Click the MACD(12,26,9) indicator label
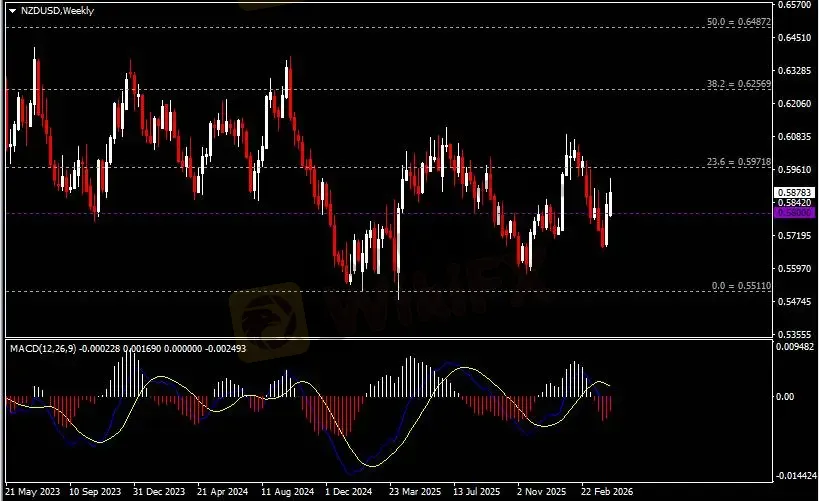Viewport: 819px width, 501px height. point(43,348)
